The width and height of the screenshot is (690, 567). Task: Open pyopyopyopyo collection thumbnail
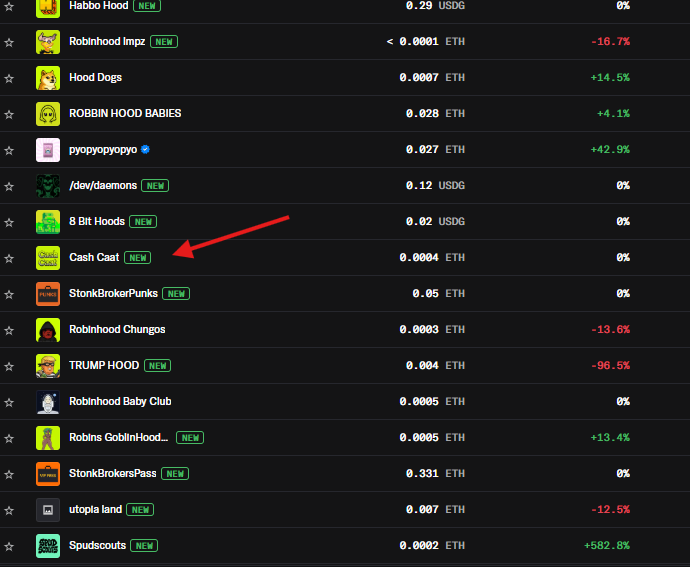coord(48,150)
